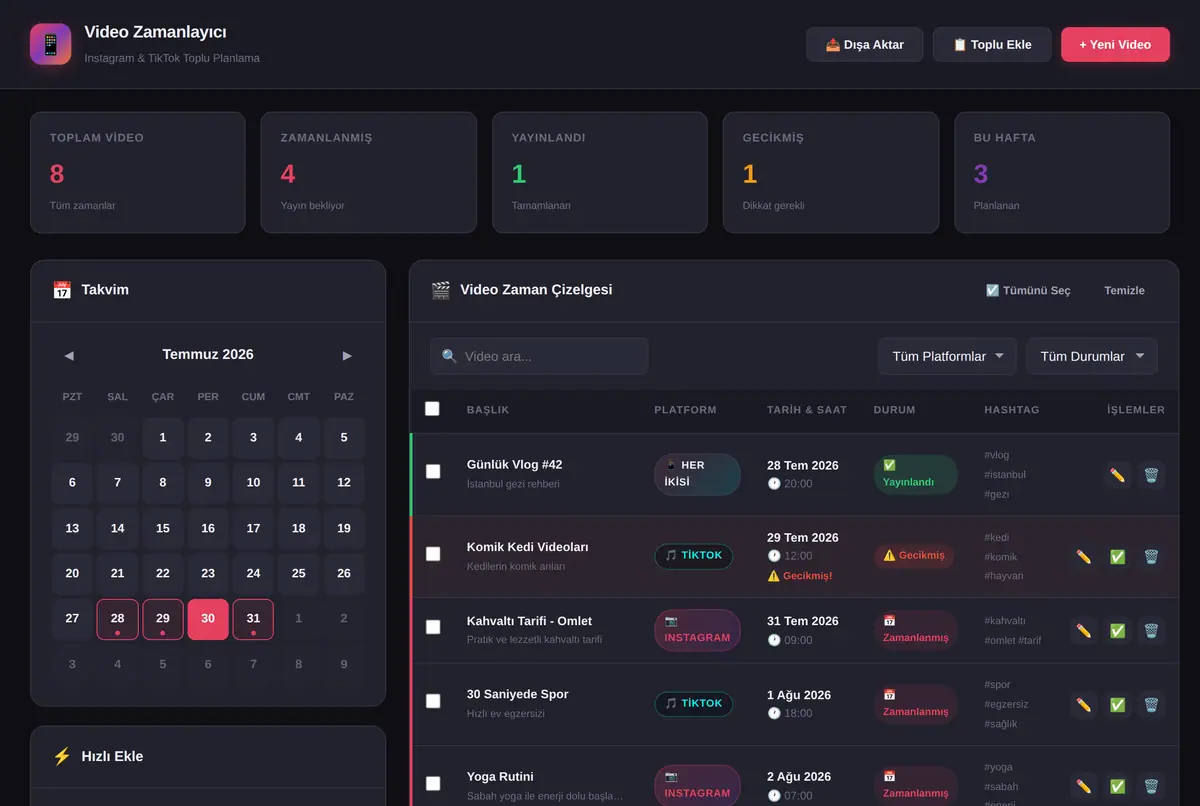
Task: Click the Tümünü Seç button
Action: point(1028,290)
